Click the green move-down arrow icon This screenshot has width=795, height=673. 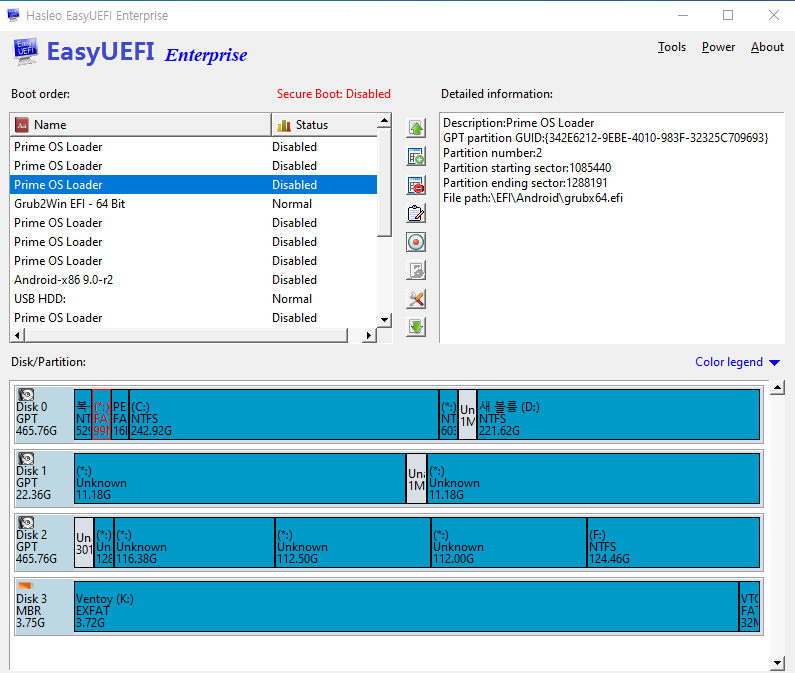[x=416, y=327]
